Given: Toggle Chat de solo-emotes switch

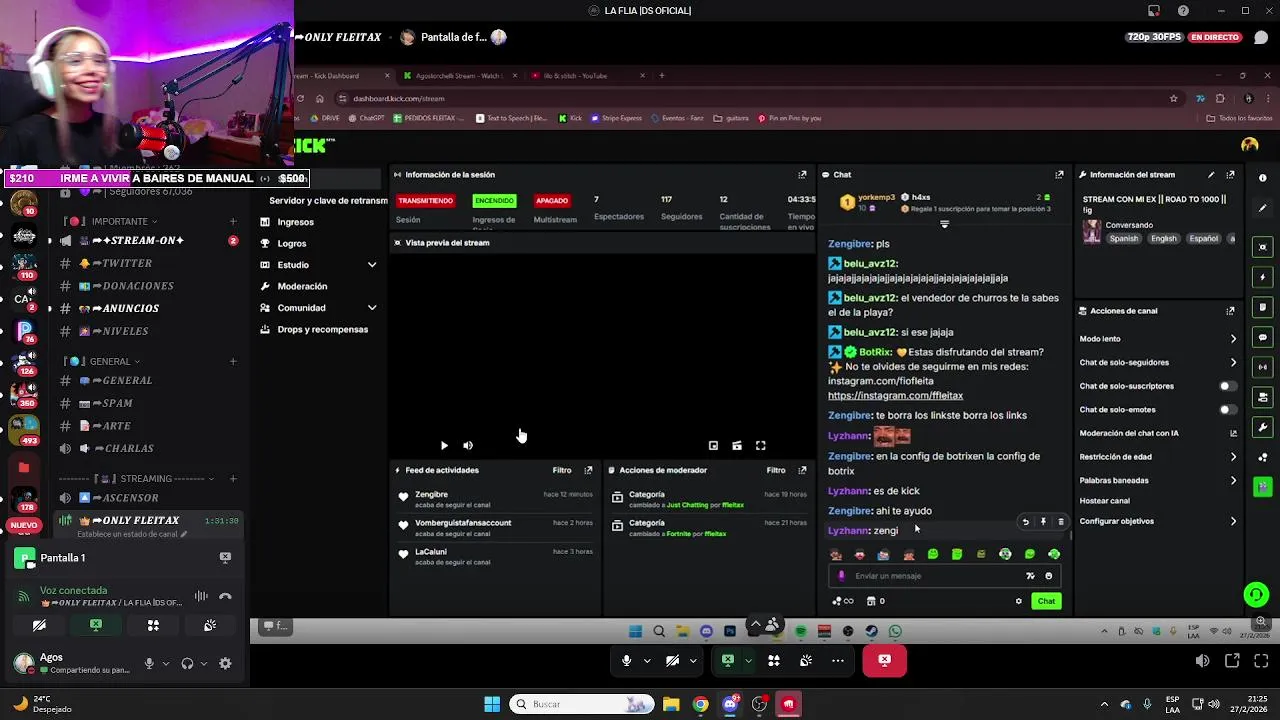Looking at the screenshot, I should tap(1227, 410).
